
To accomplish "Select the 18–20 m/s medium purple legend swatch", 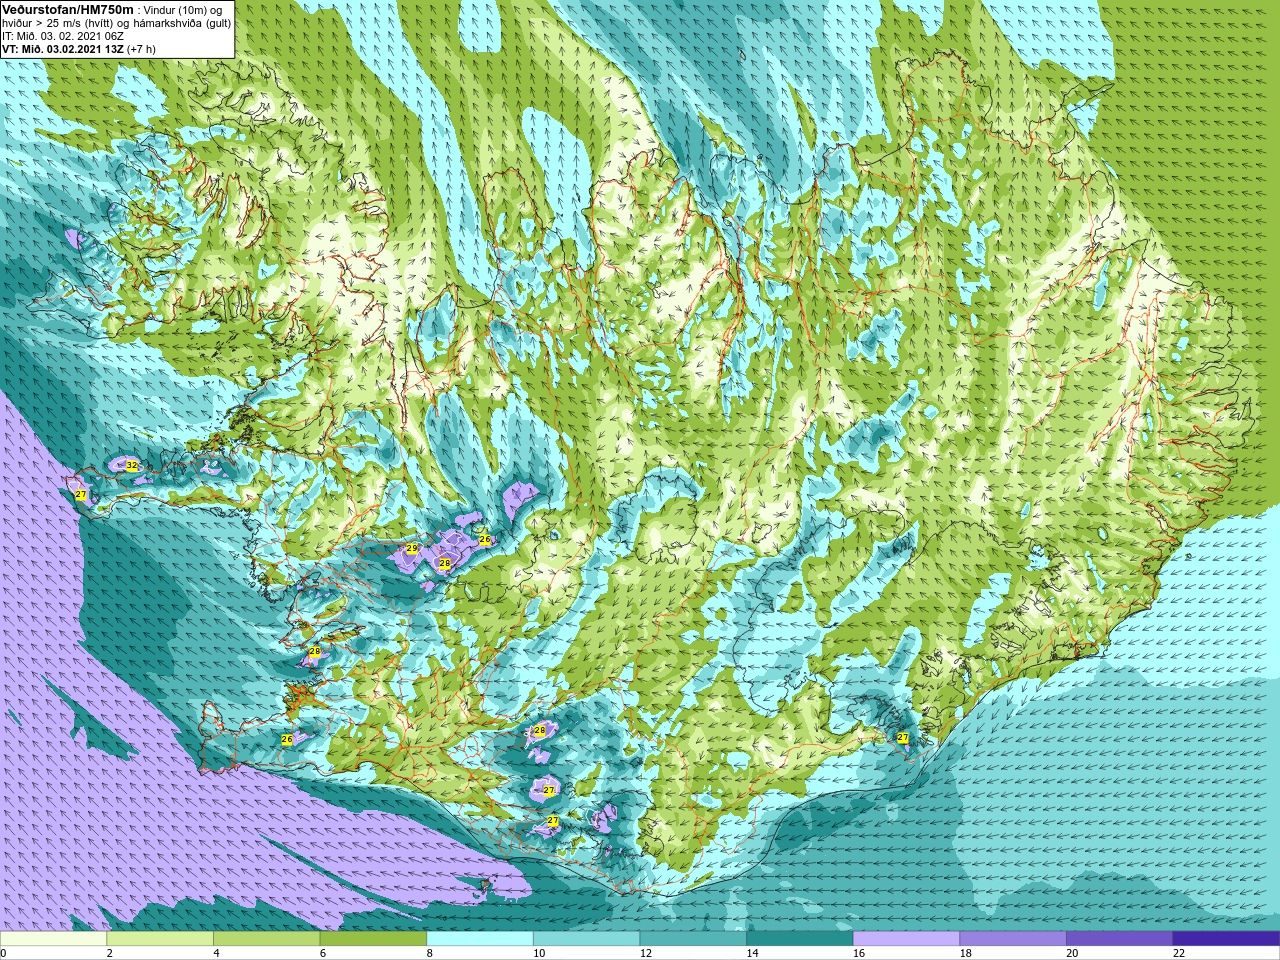I will [x=1013, y=939].
